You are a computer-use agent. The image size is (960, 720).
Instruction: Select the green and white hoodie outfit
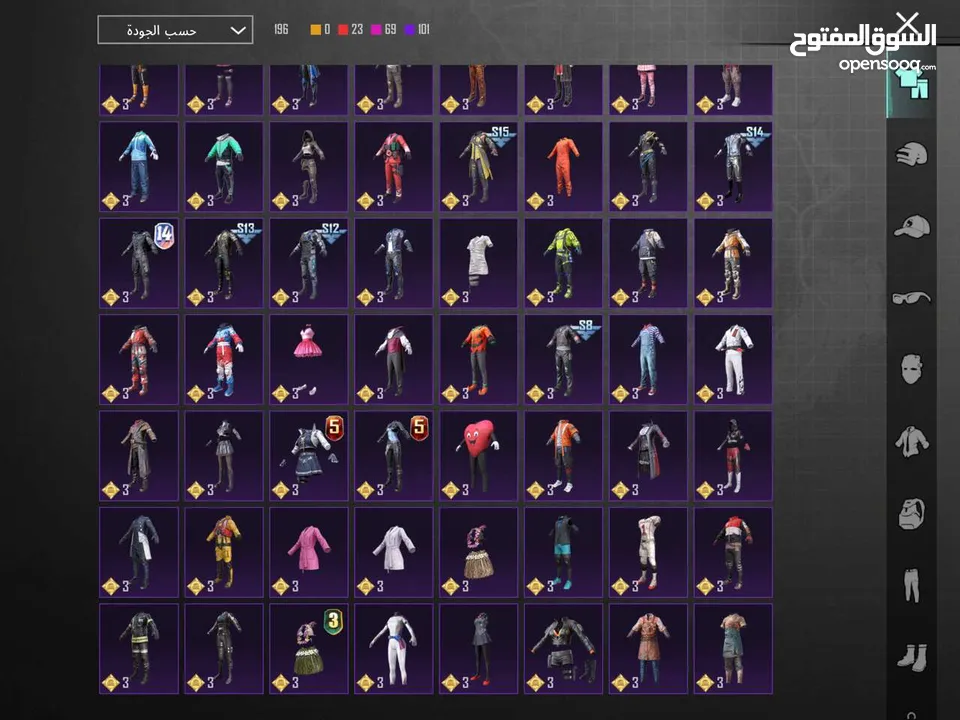pos(224,167)
